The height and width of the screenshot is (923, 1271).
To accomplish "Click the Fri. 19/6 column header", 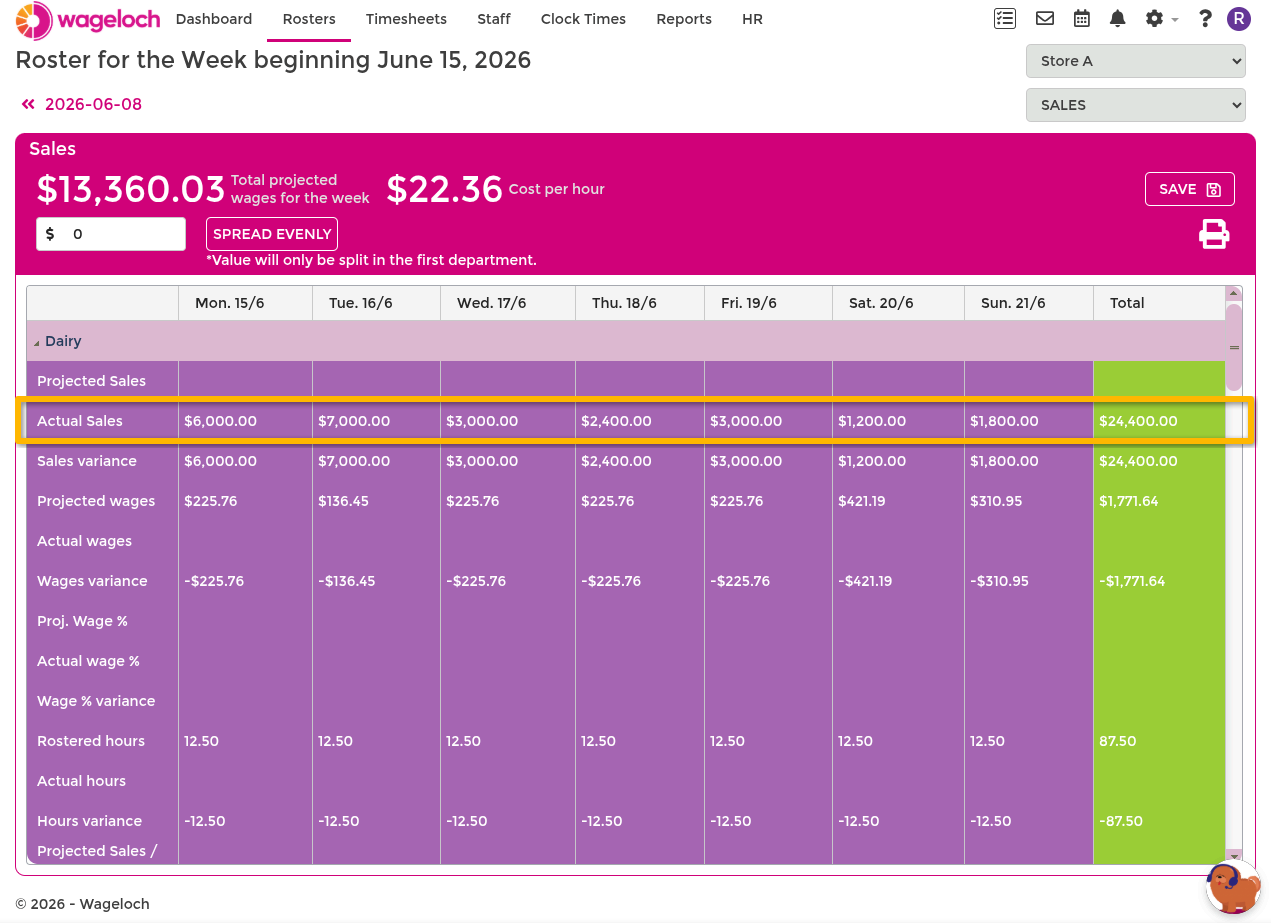I will (x=768, y=303).
